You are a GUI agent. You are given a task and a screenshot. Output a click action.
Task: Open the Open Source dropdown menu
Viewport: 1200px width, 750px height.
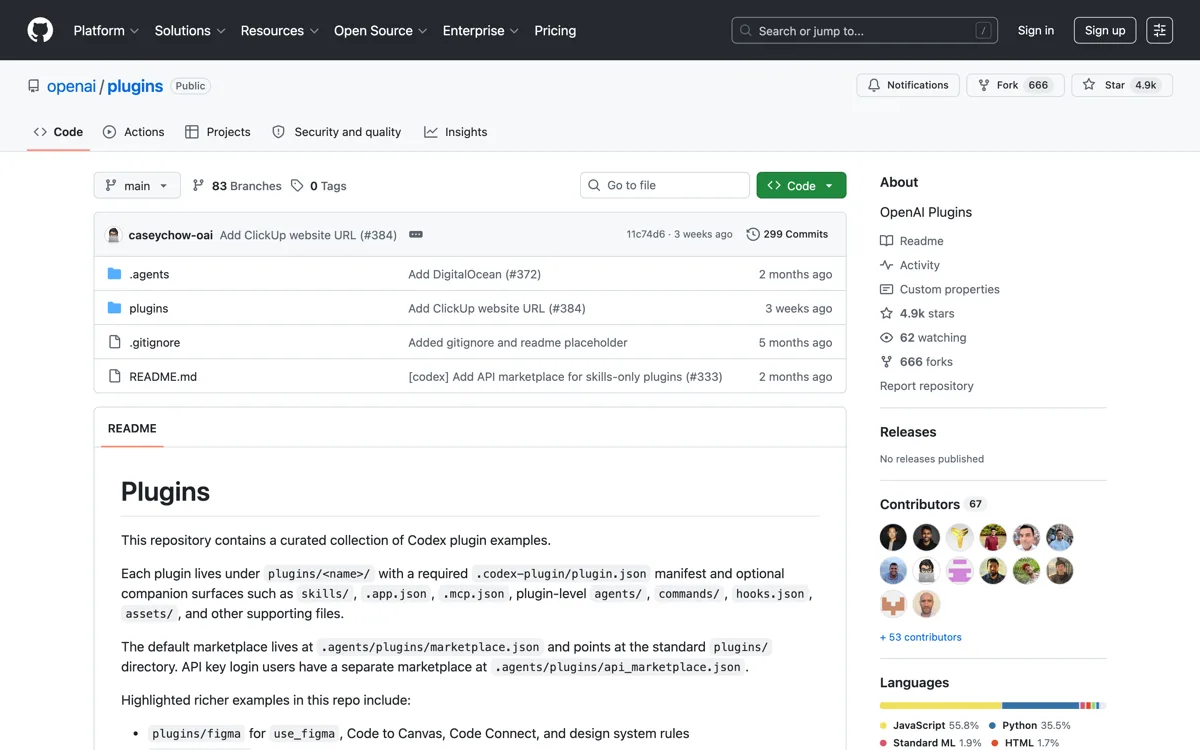[x=380, y=31]
